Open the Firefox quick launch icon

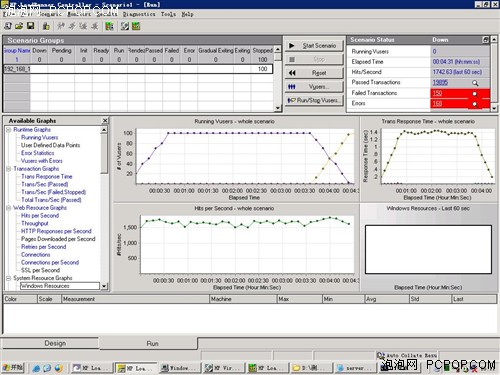59,368
